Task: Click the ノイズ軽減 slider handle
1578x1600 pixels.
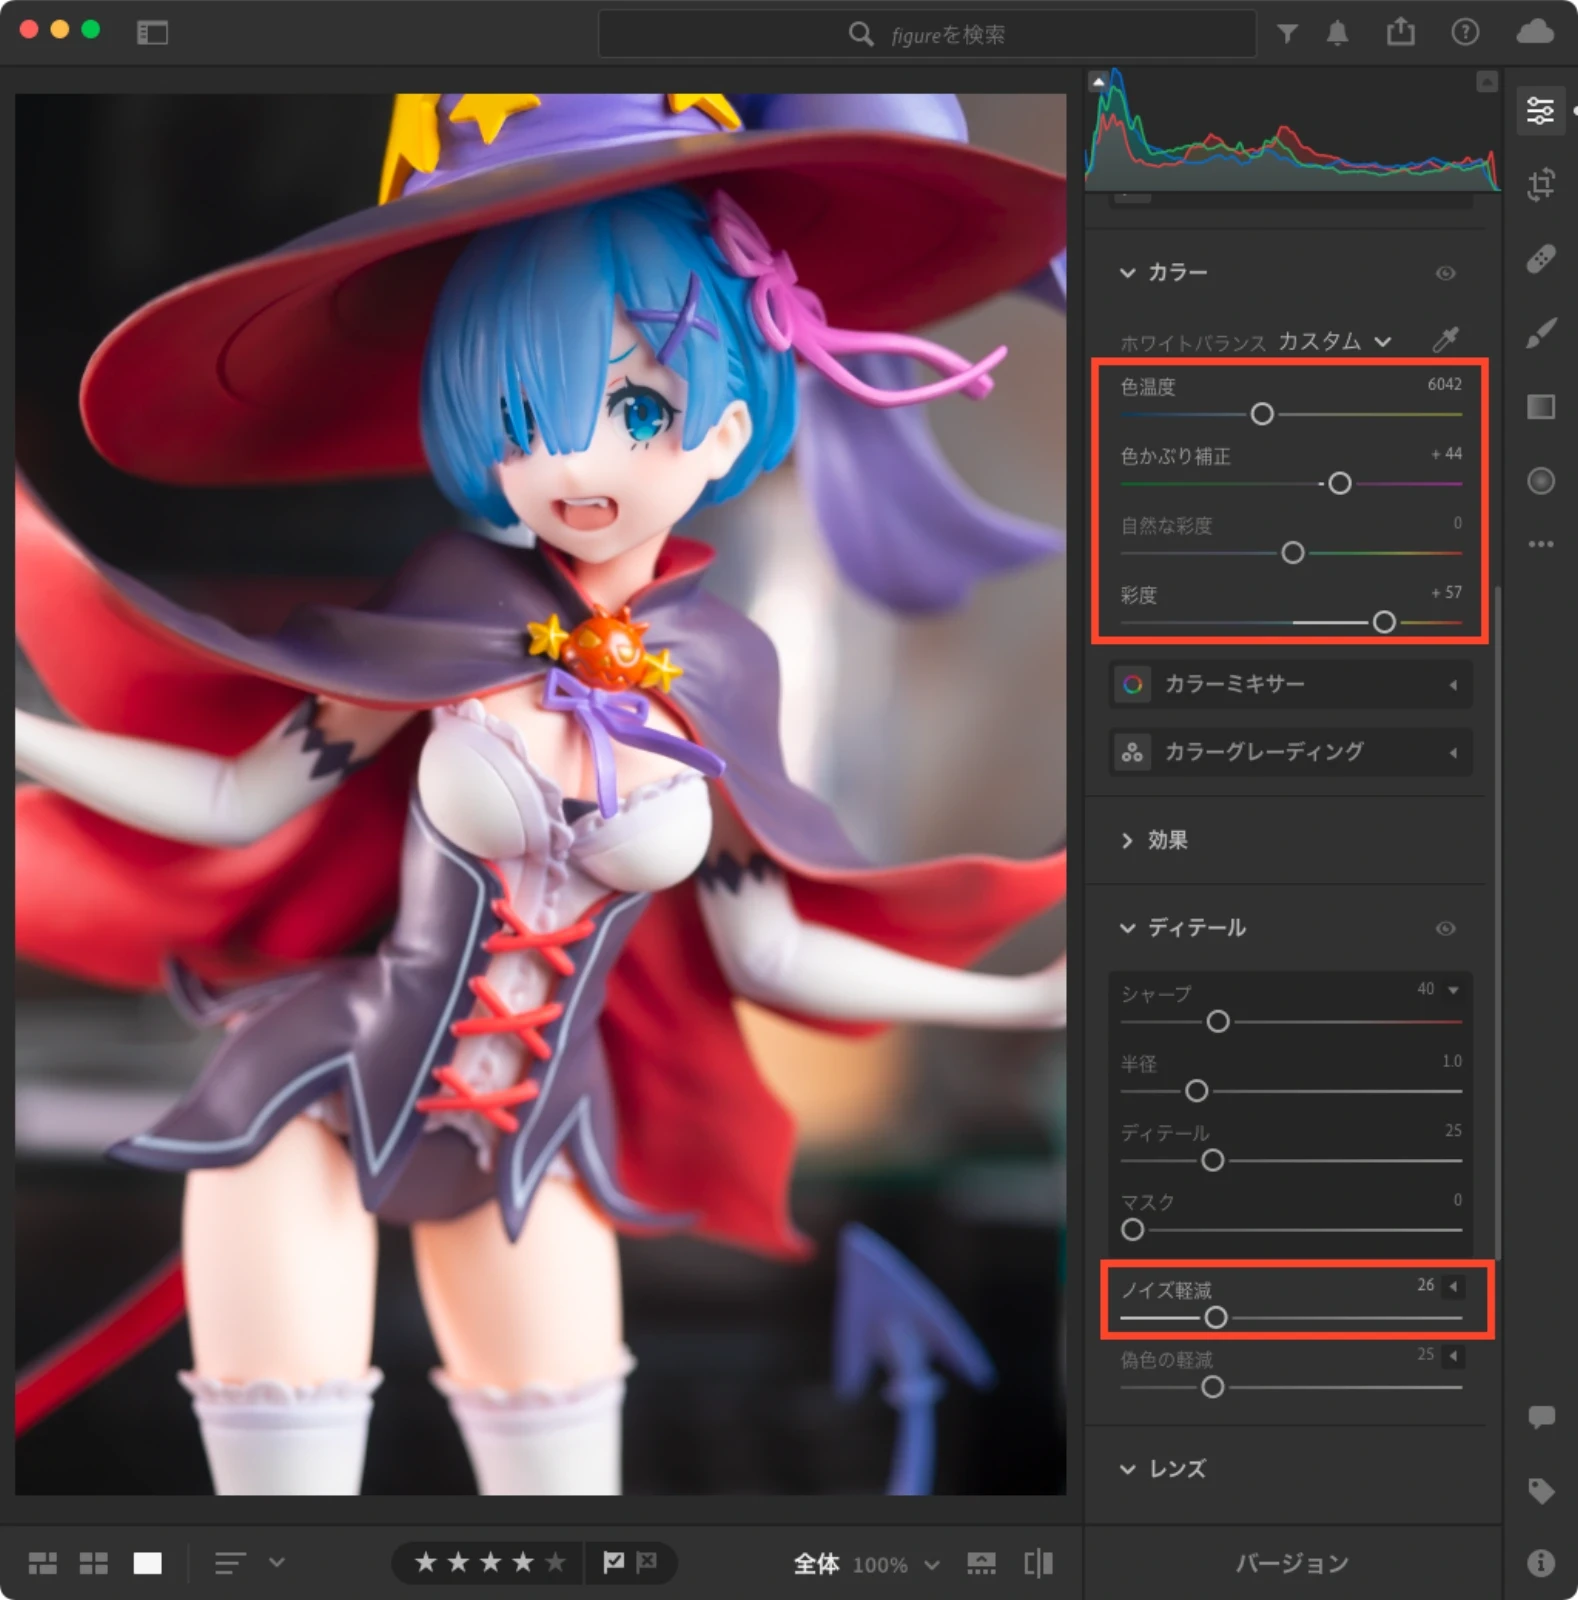Action: [x=1216, y=1318]
